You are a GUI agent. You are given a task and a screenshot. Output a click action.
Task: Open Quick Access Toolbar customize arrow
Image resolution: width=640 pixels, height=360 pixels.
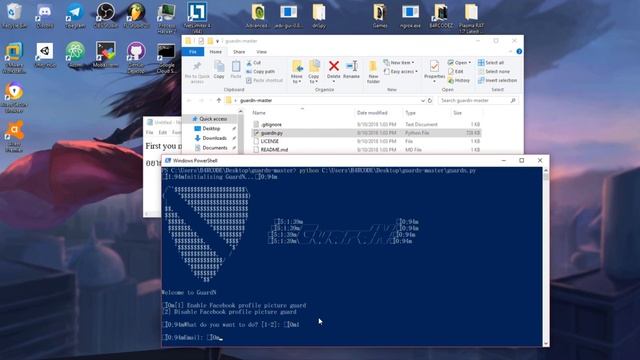click(218, 41)
